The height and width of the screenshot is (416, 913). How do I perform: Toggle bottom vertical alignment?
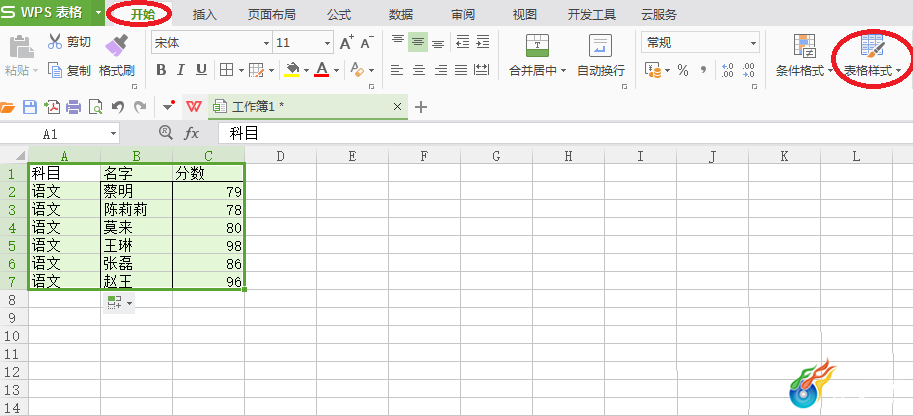pos(438,42)
